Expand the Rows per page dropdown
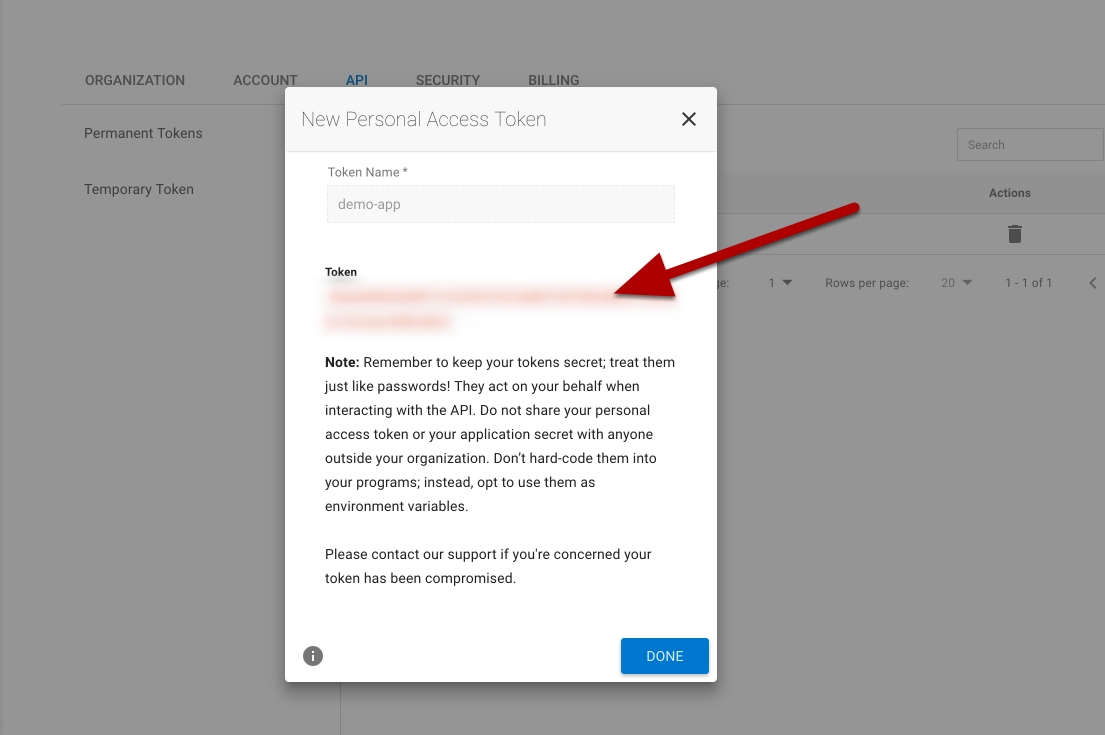This screenshot has width=1105, height=735. pos(956,283)
